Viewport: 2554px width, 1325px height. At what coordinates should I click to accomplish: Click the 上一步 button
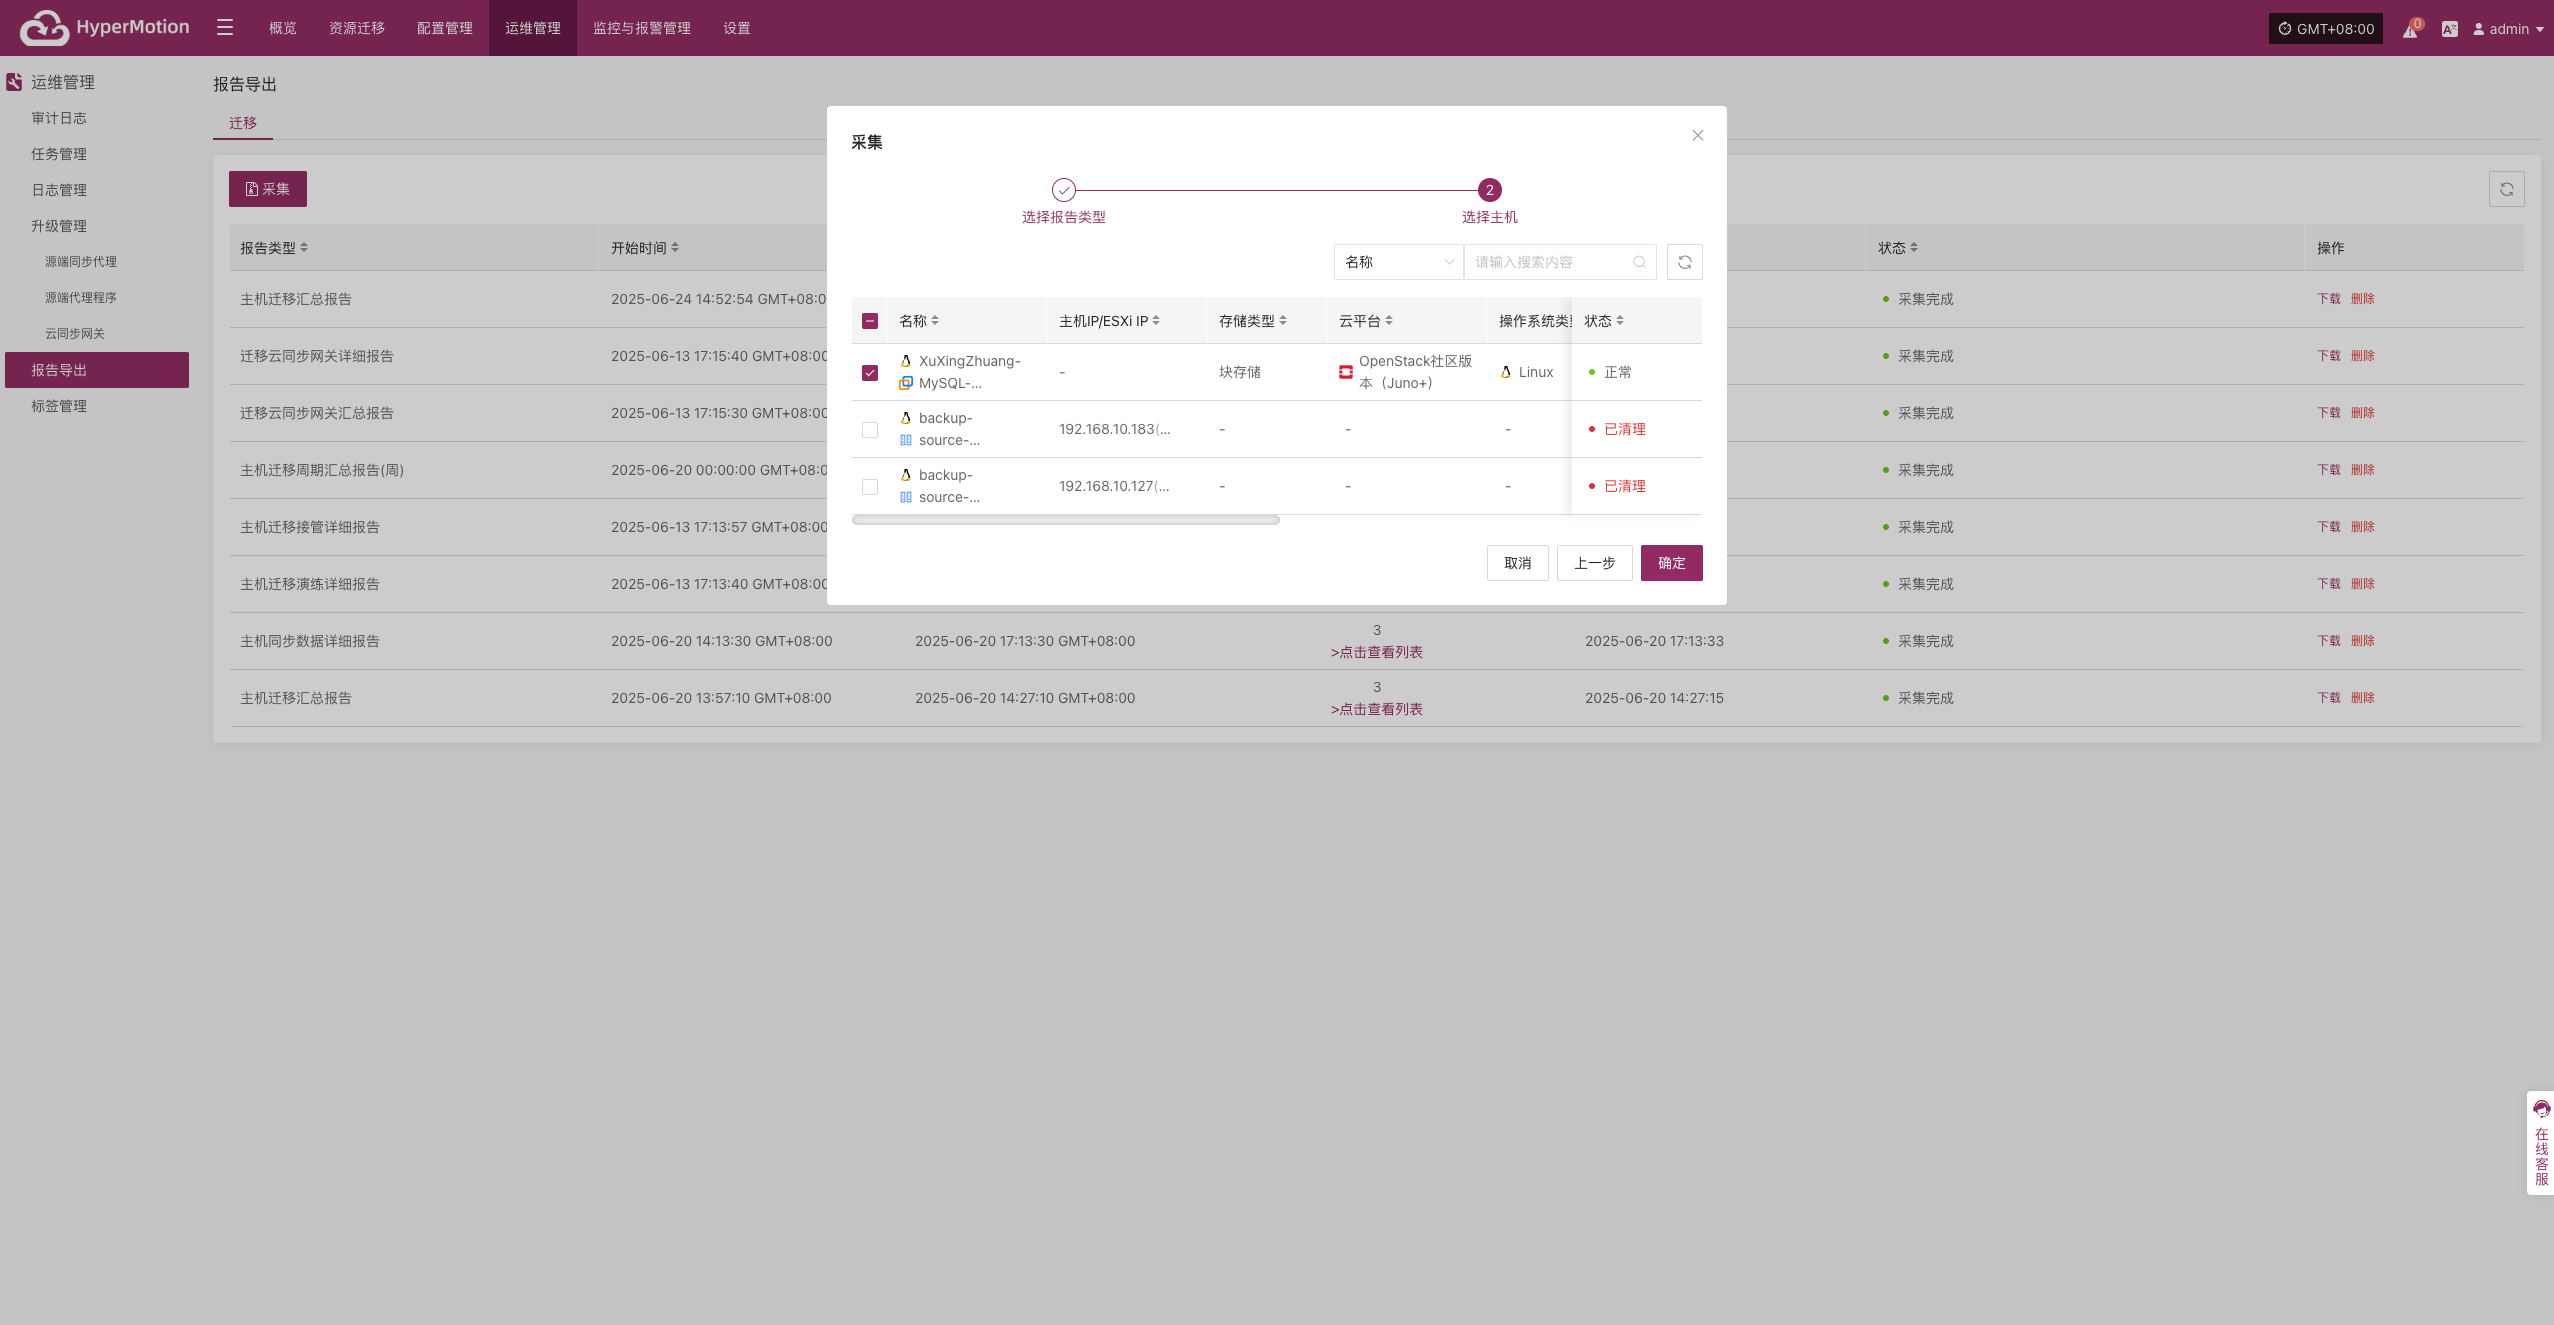click(1595, 563)
